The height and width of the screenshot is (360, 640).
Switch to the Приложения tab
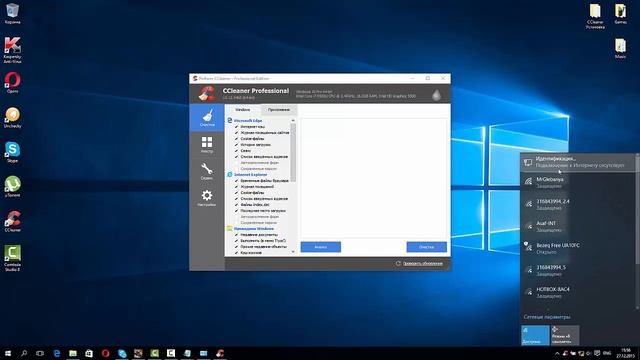coord(279,109)
